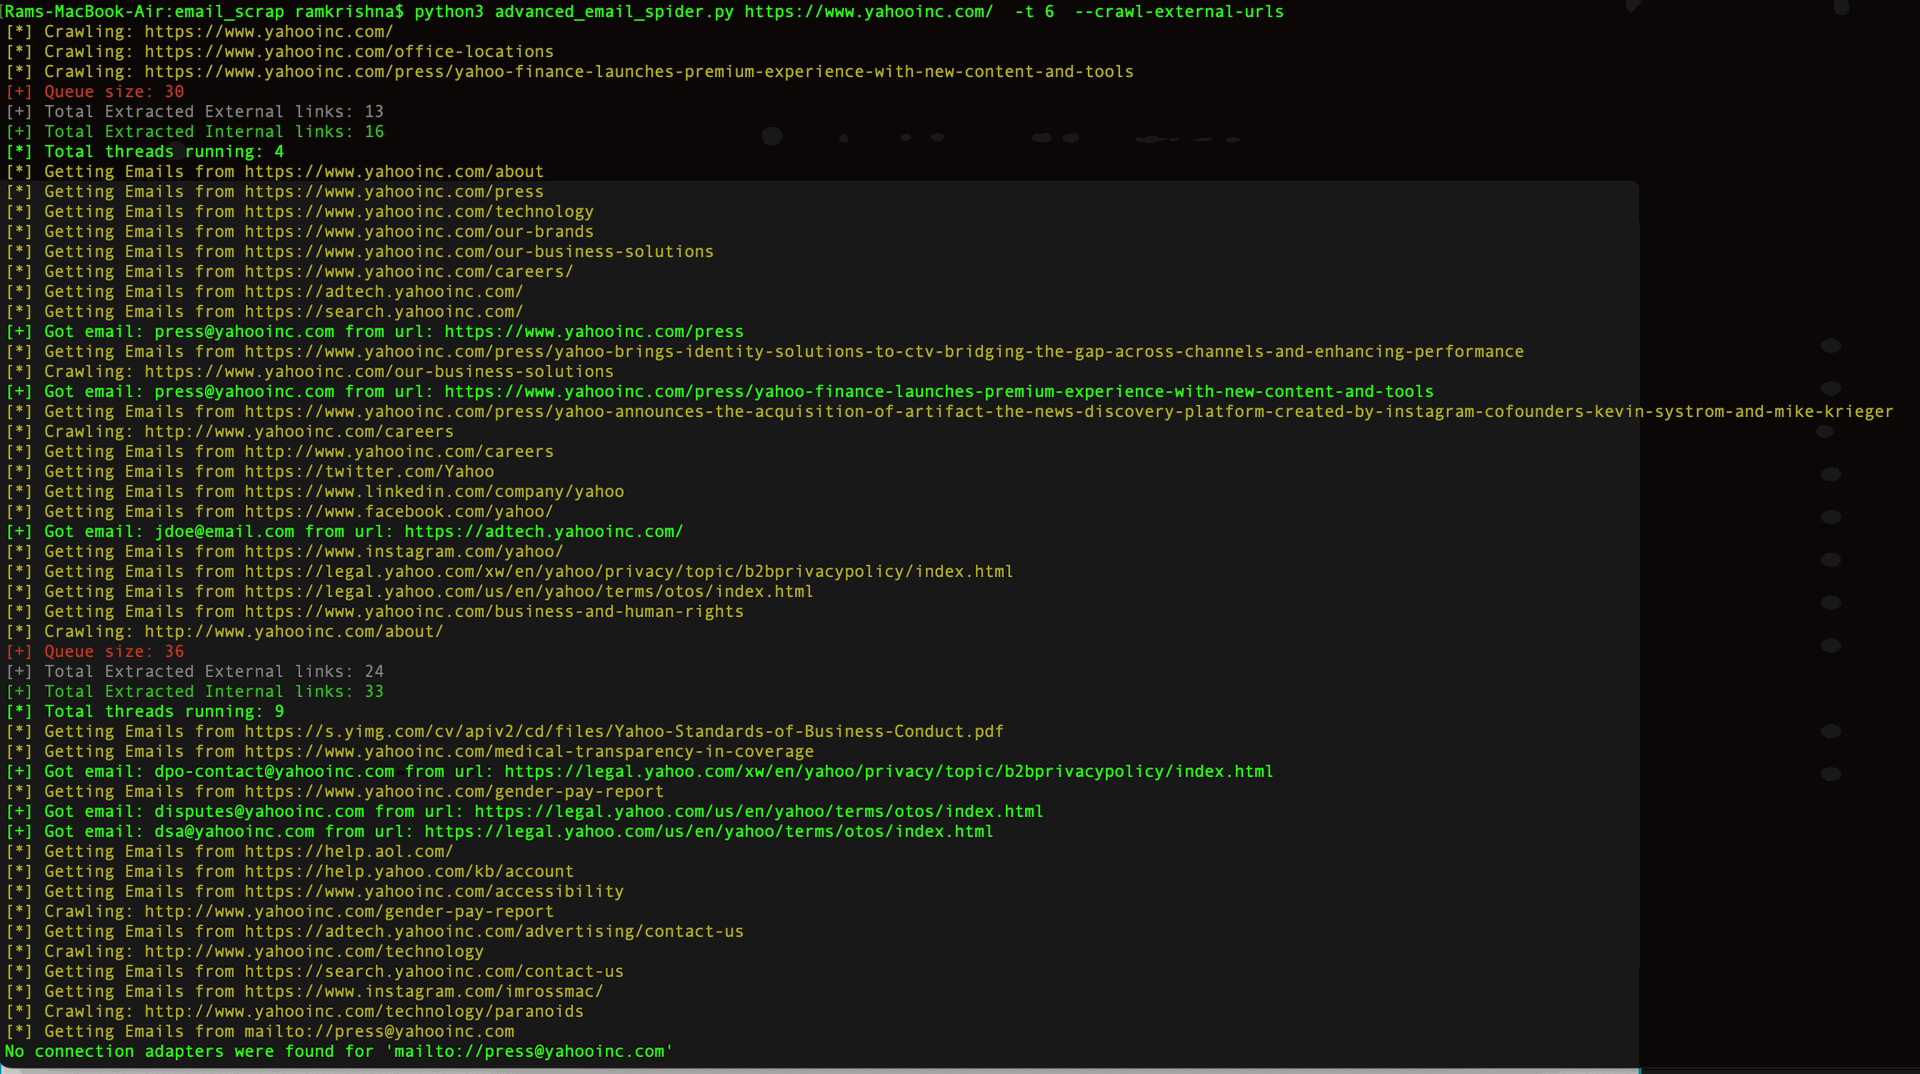Click the https://www.yahooinc.com/careers/ URL

(x=409, y=272)
